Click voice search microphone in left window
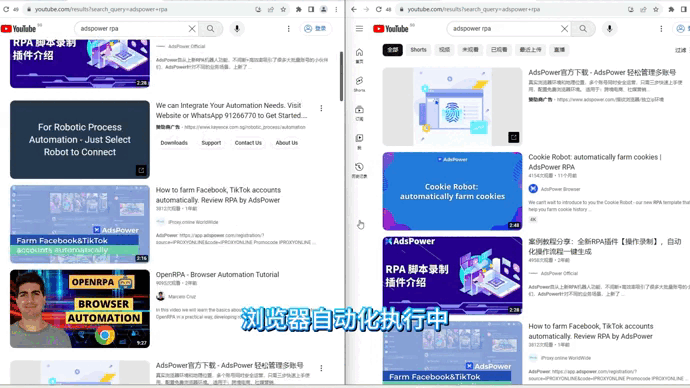This screenshot has width=690, height=388. coord(237,29)
